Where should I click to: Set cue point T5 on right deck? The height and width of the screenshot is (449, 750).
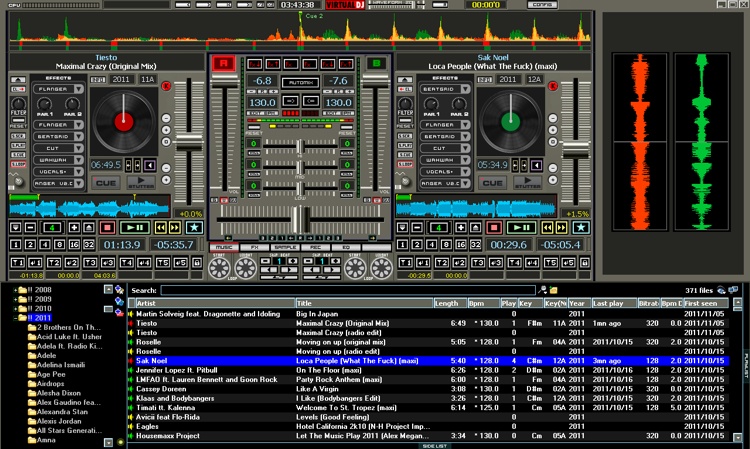tap(550, 263)
